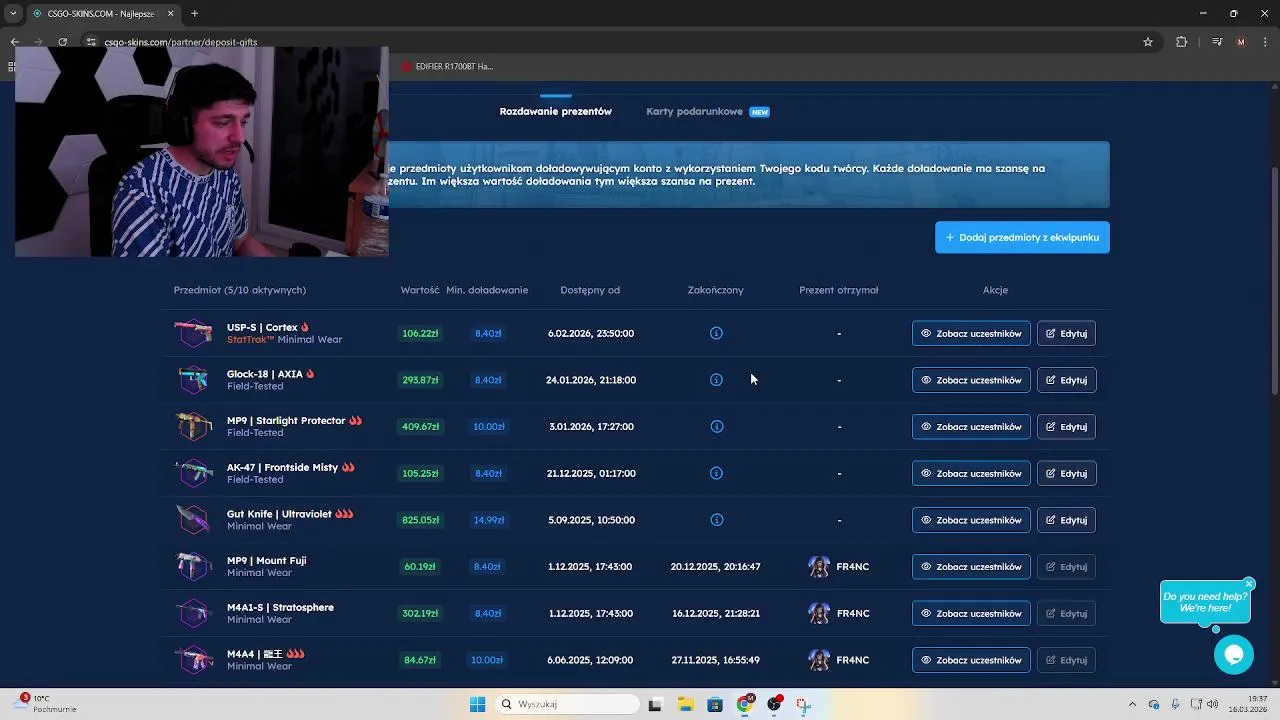Open info icon for USP-S Cortex row
Viewport: 1280px width, 720px height.
coord(716,333)
